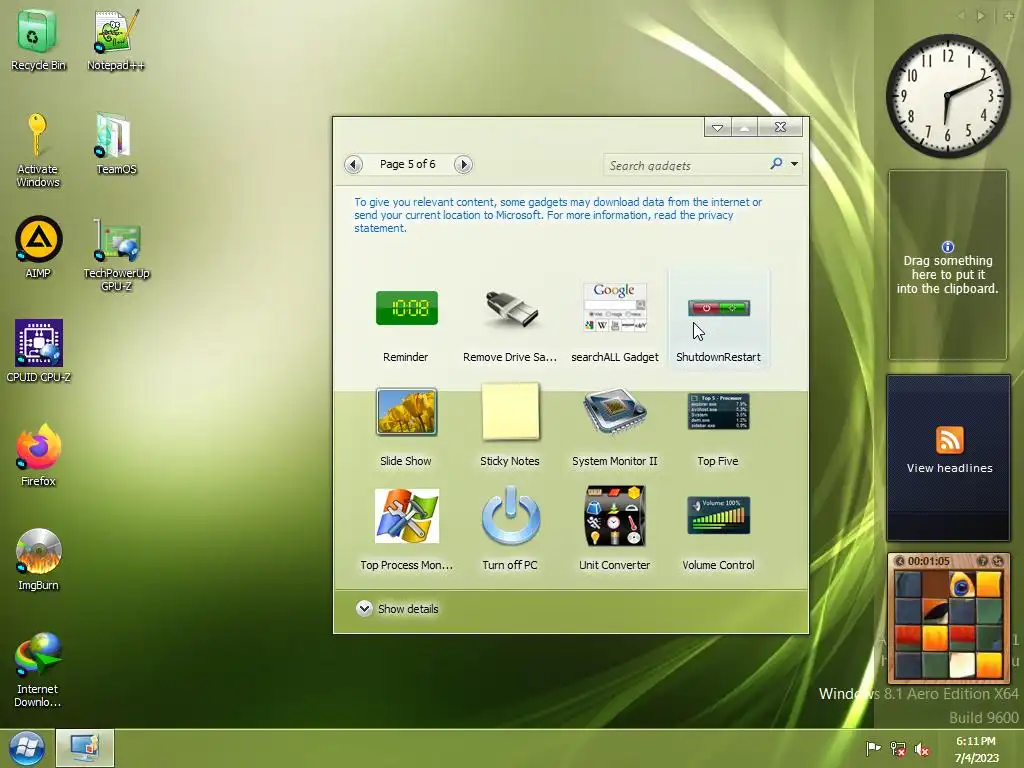Screen dimensions: 1024x768
Task: Select the ImgBurn desktop icon
Action: (x=38, y=560)
